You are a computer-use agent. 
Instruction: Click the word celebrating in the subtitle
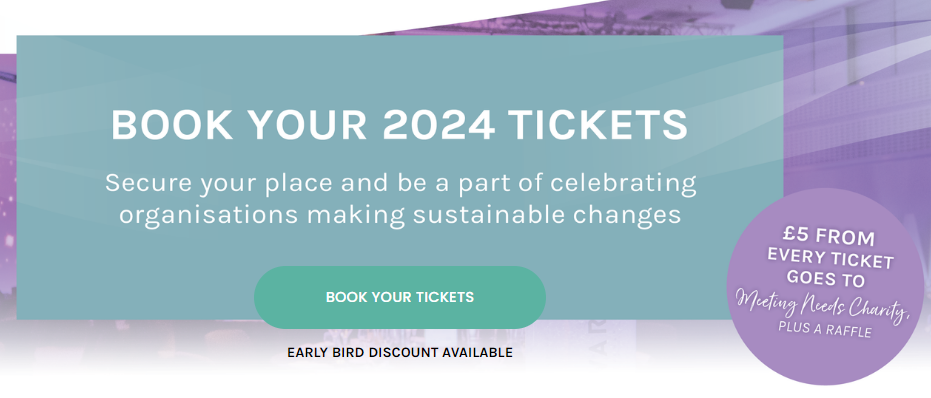[x=623, y=183]
